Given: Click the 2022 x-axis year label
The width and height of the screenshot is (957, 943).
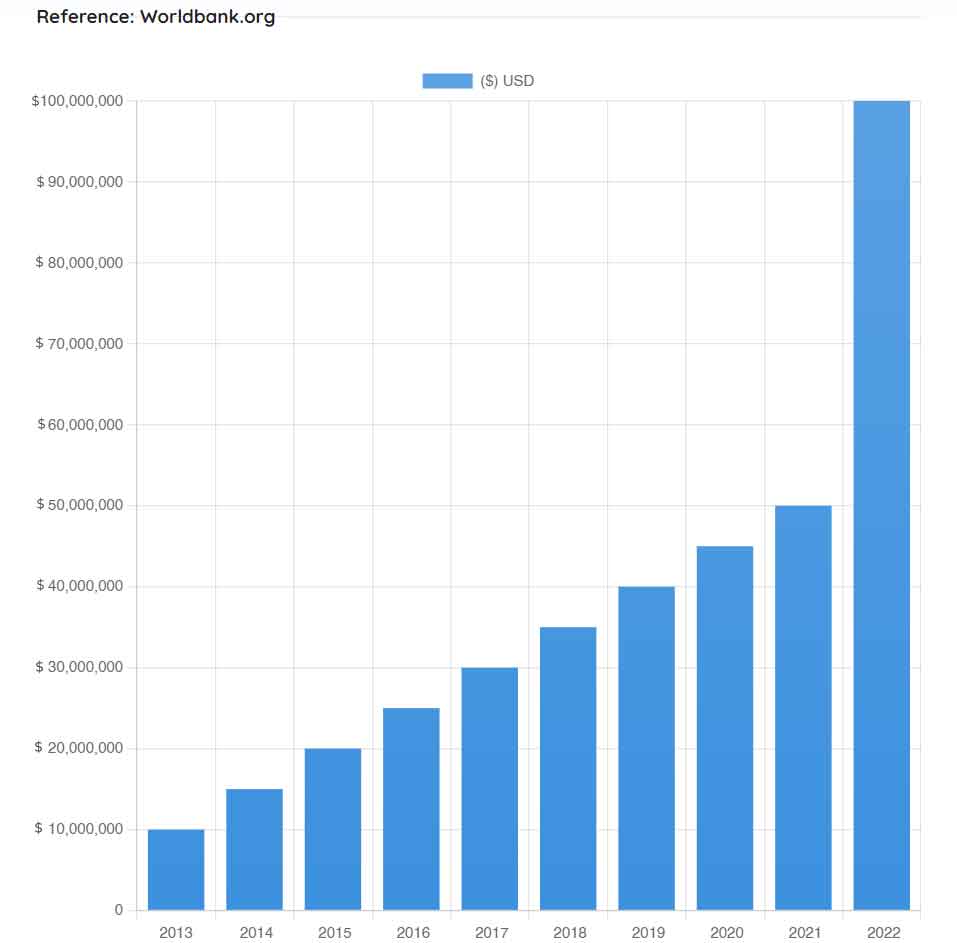Looking at the screenshot, I should 882,933.
